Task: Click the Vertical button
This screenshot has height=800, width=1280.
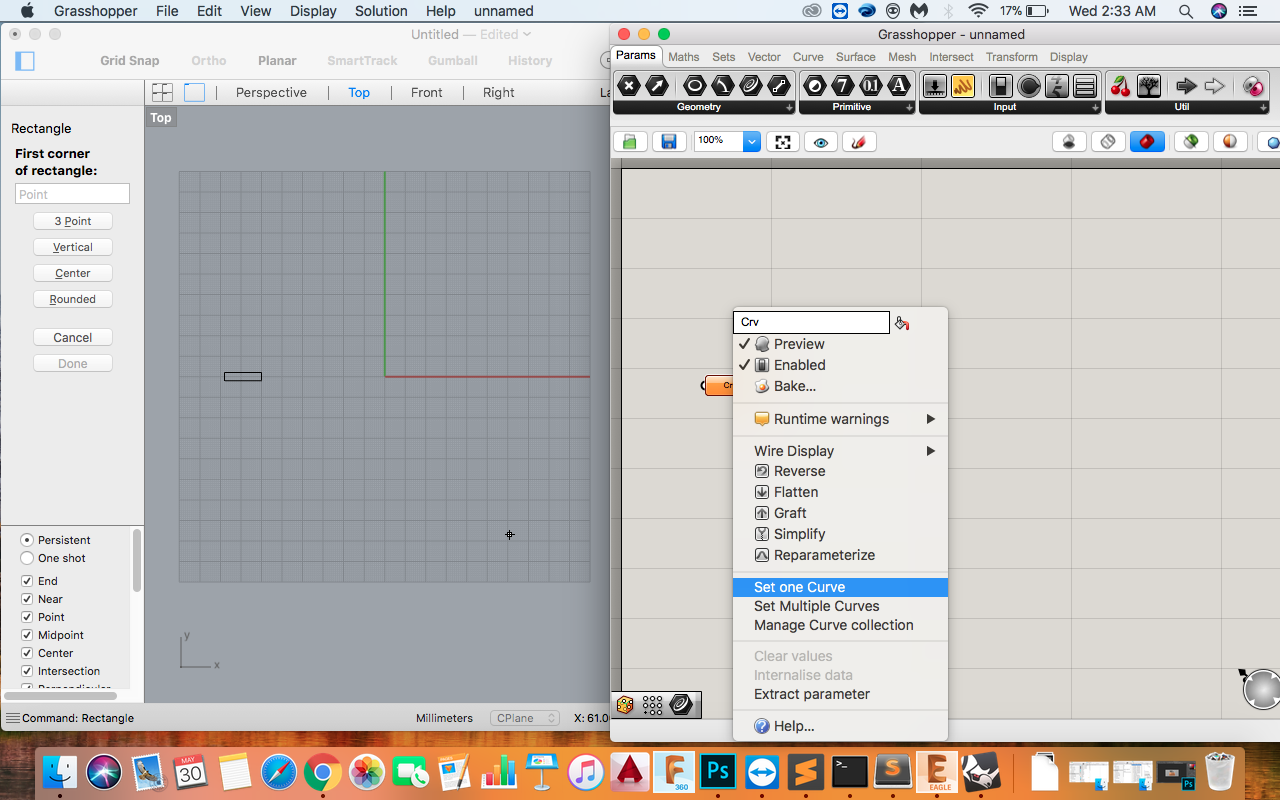Action: tap(73, 247)
